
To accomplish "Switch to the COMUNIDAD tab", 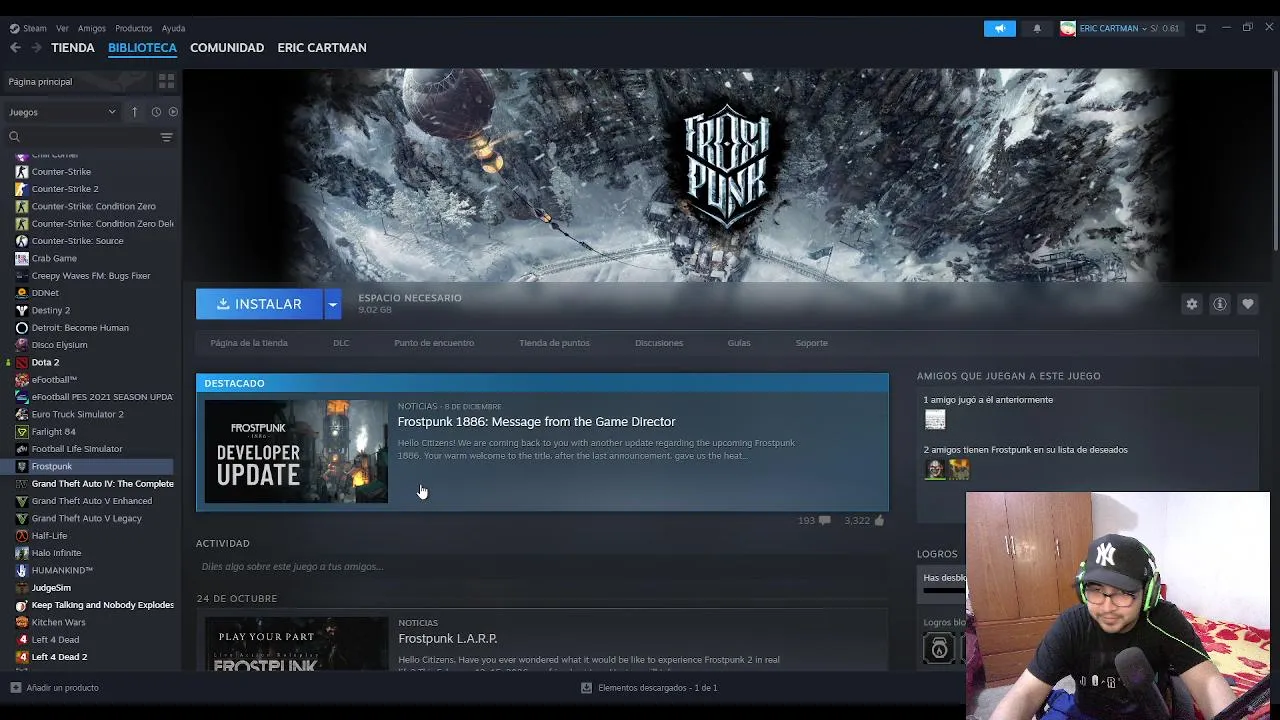I will pyautogui.click(x=227, y=47).
